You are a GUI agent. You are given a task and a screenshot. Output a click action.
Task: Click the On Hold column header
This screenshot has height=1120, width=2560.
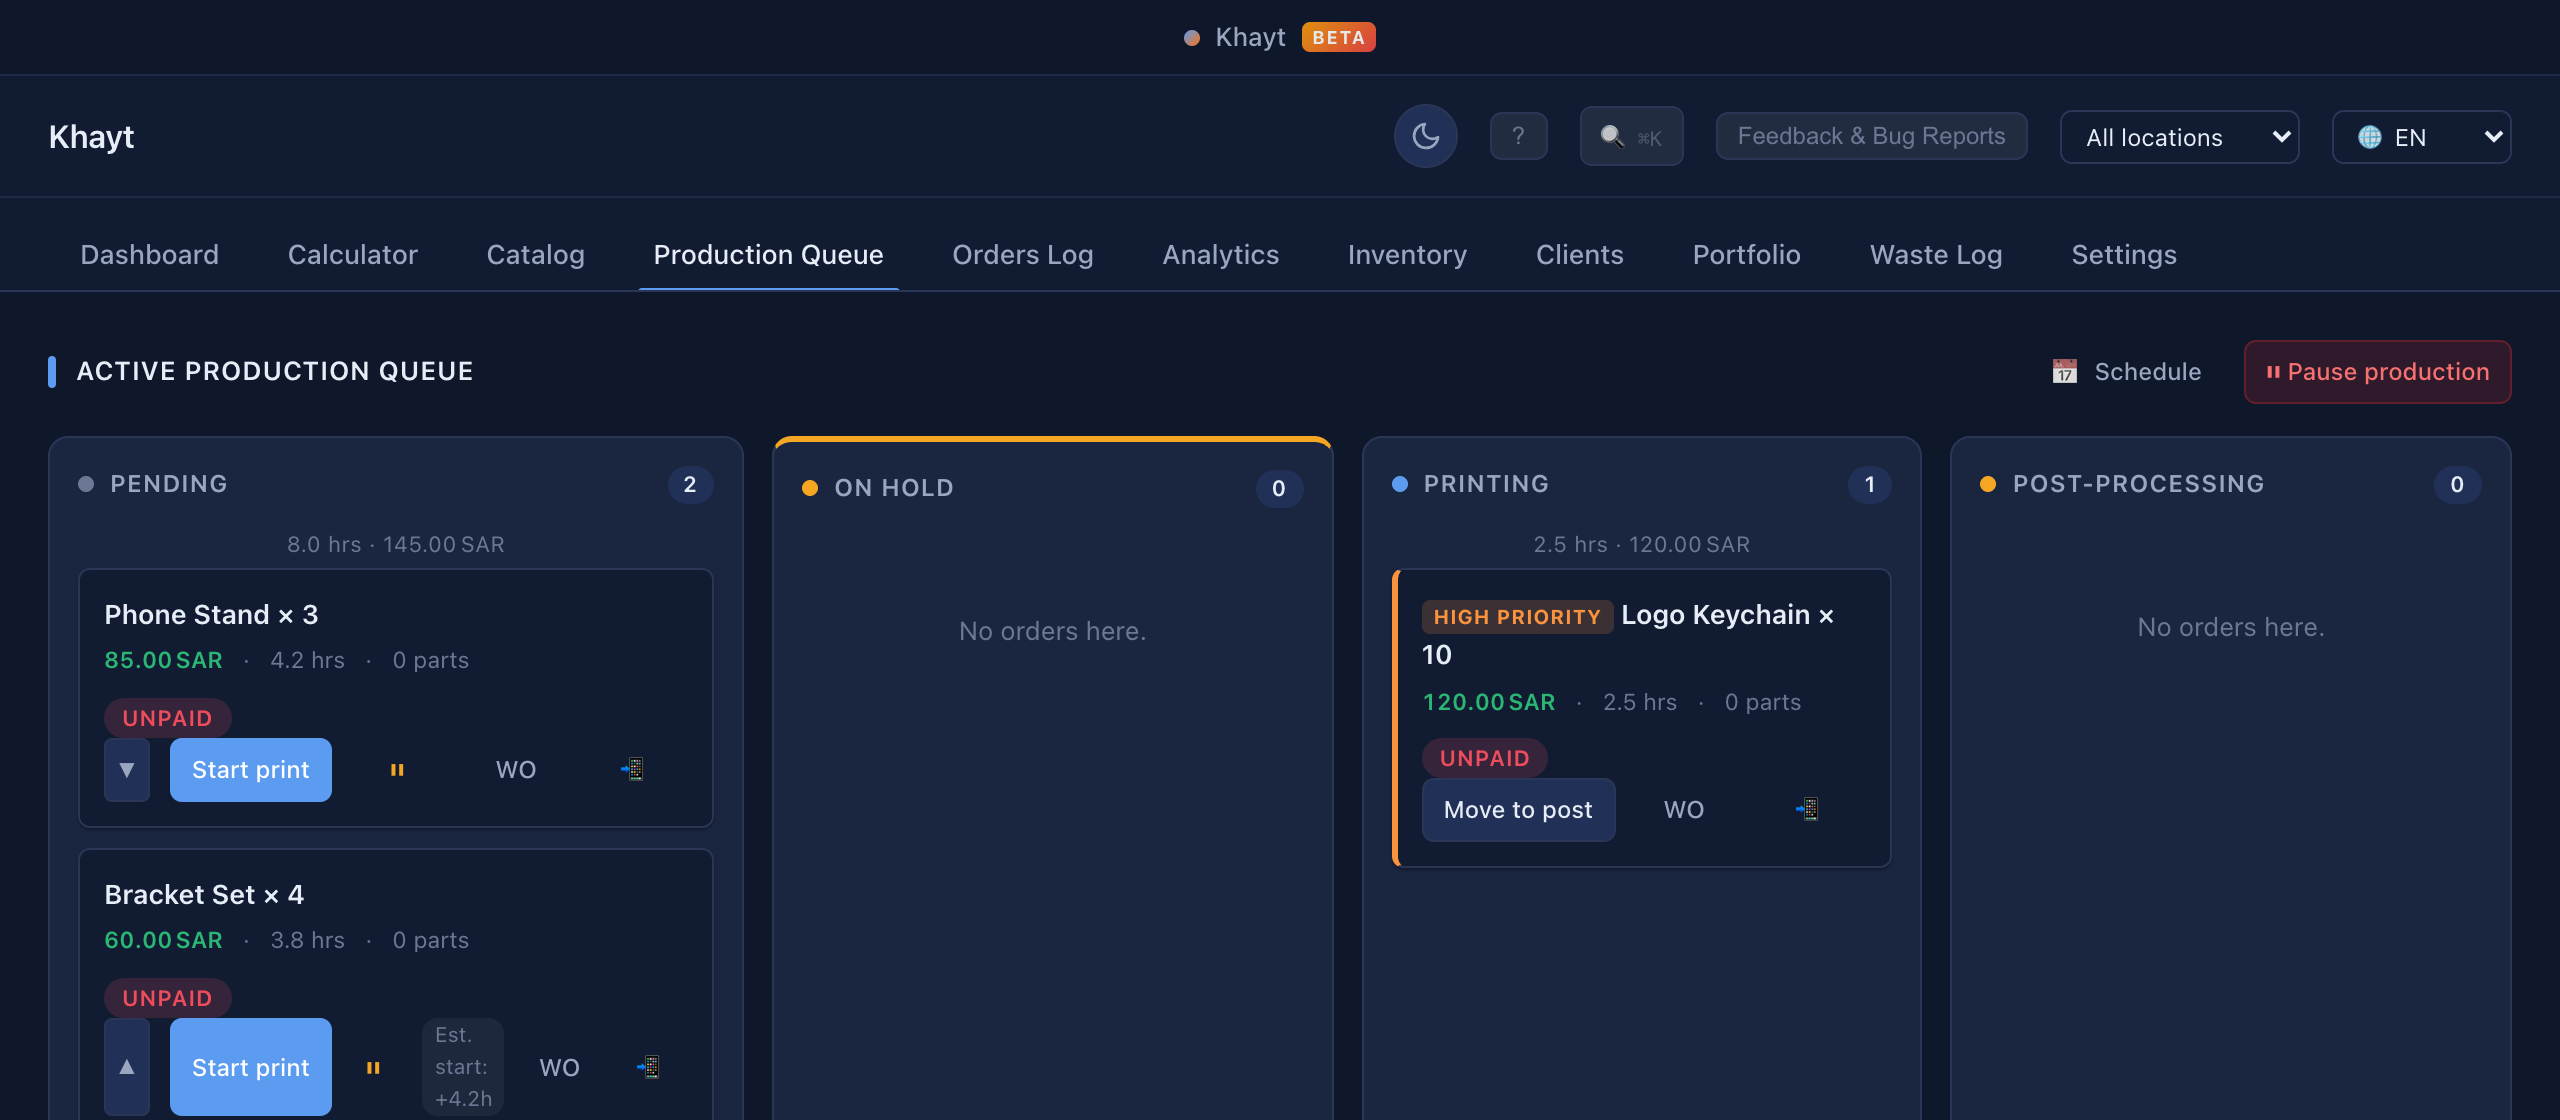click(893, 488)
